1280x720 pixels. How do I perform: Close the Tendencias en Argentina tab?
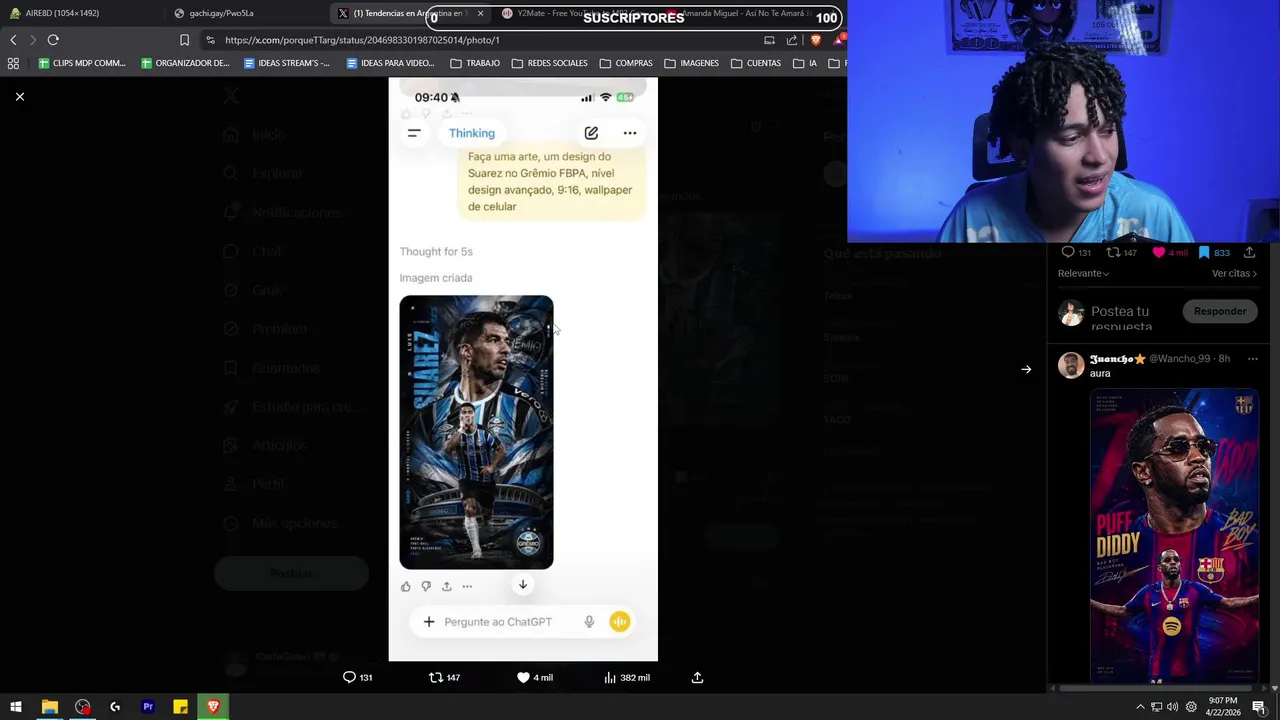click(480, 13)
